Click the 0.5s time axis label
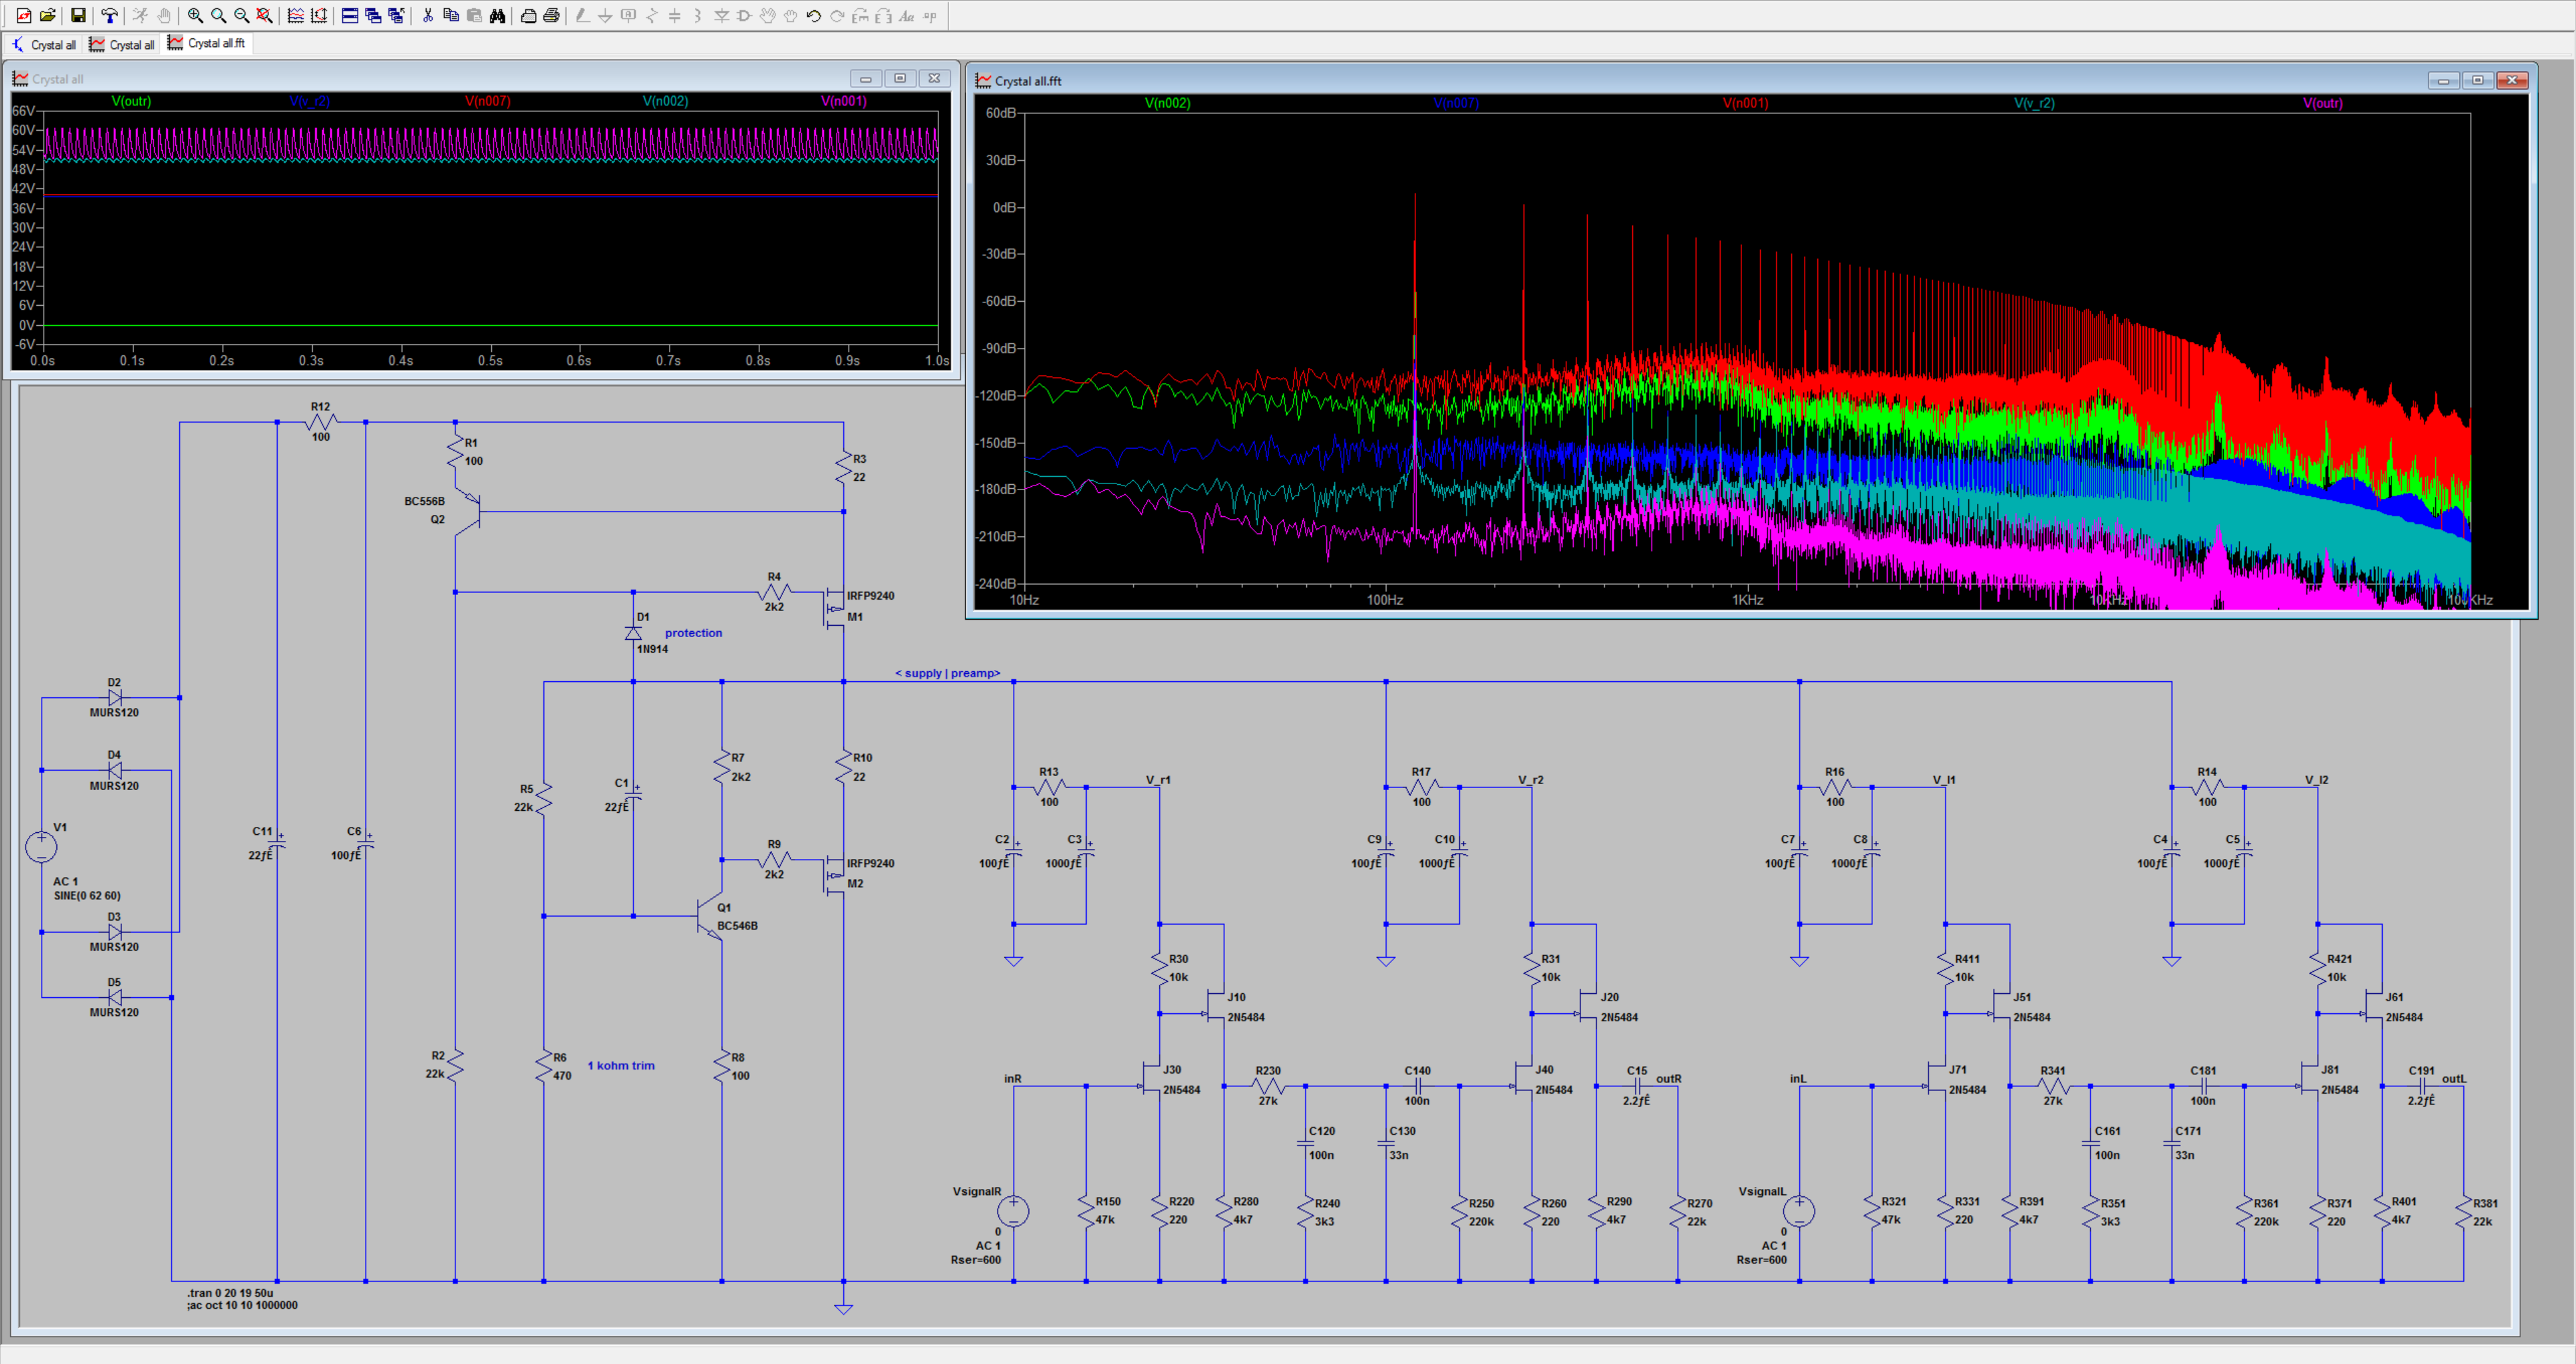2576x1364 pixels. pos(490,360)
